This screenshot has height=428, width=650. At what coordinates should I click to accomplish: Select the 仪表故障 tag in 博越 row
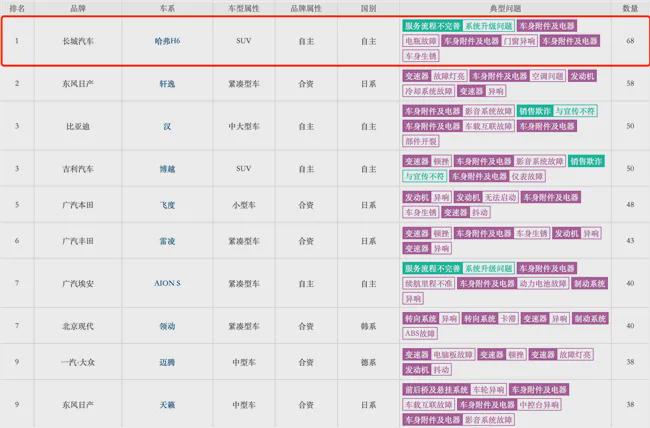[527, 176]
